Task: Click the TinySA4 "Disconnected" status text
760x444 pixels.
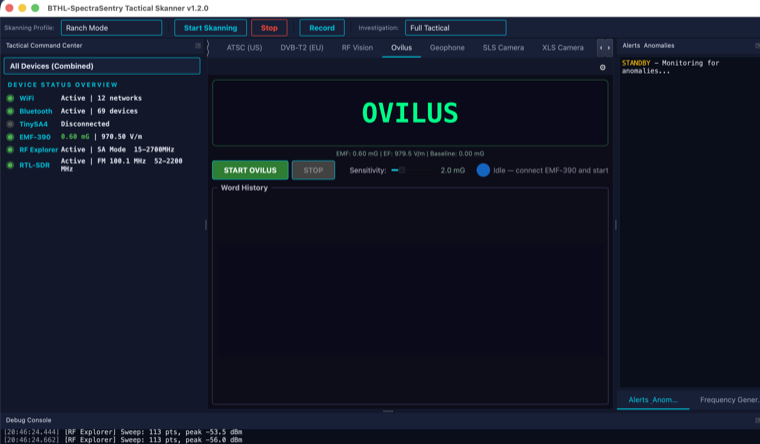Action: pos(85,124)
